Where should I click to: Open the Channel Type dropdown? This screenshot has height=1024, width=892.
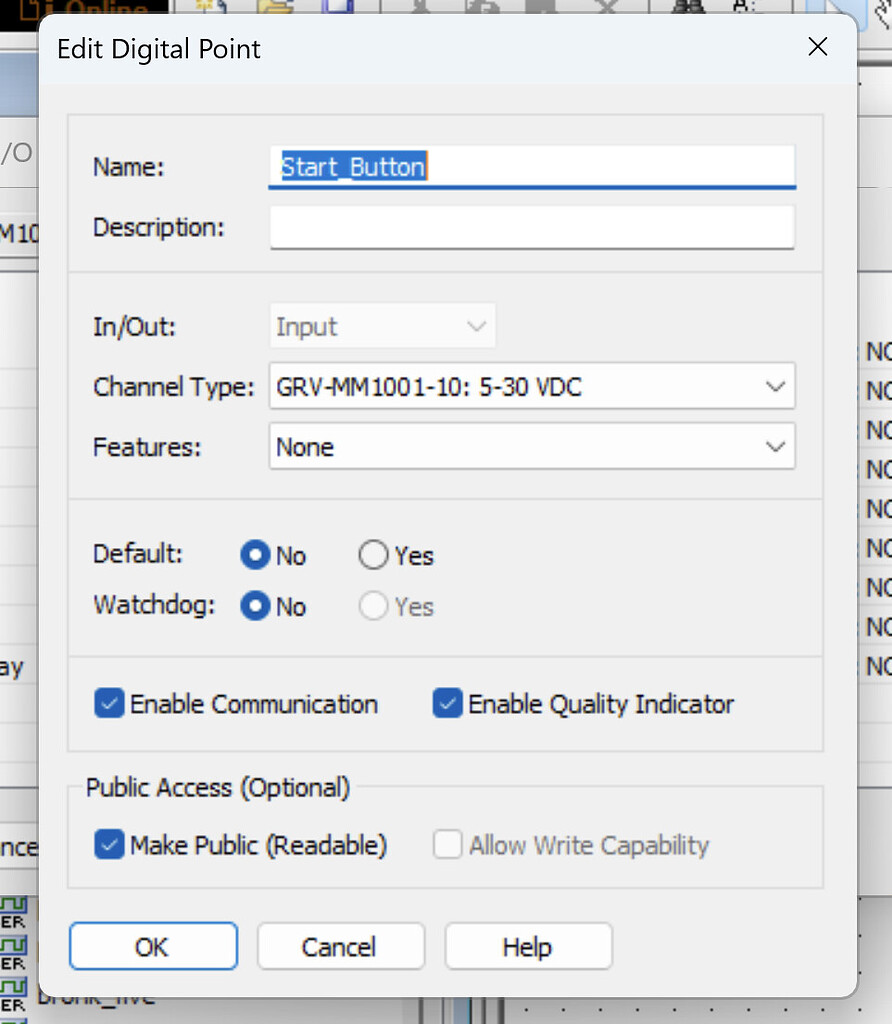[776, 387]
